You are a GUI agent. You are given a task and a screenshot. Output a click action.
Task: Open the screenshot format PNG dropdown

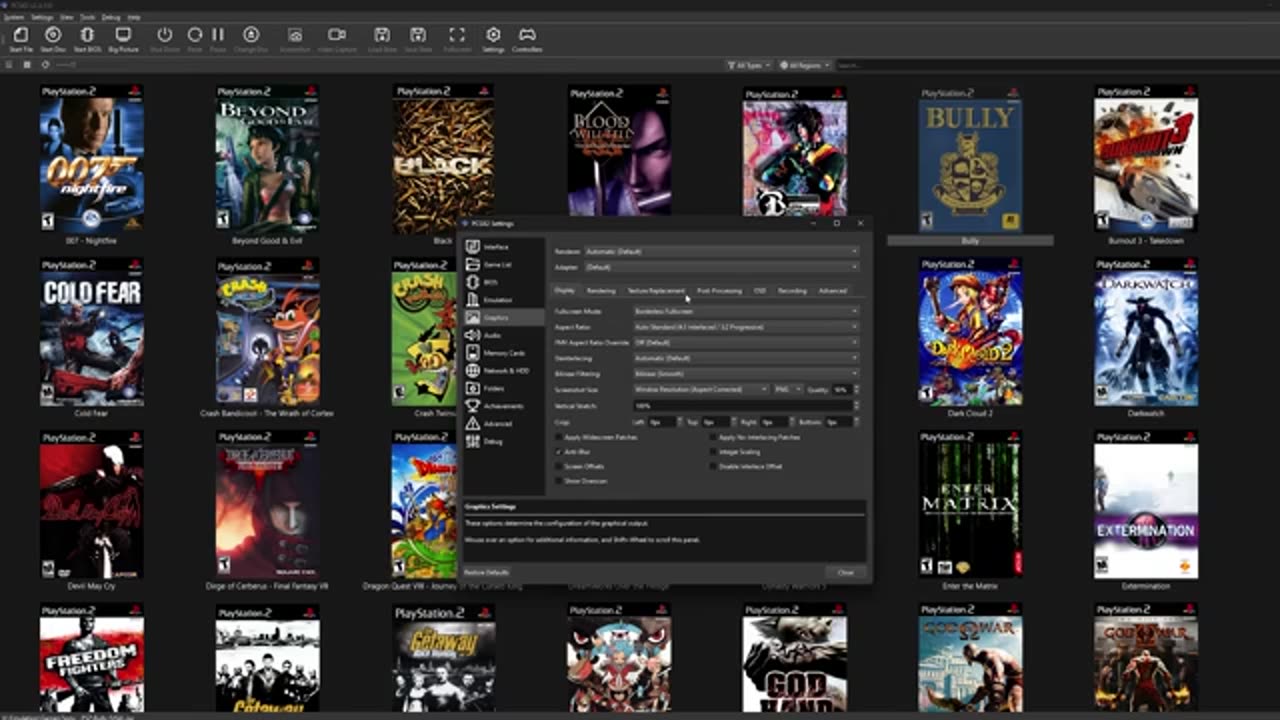(788, 389)
